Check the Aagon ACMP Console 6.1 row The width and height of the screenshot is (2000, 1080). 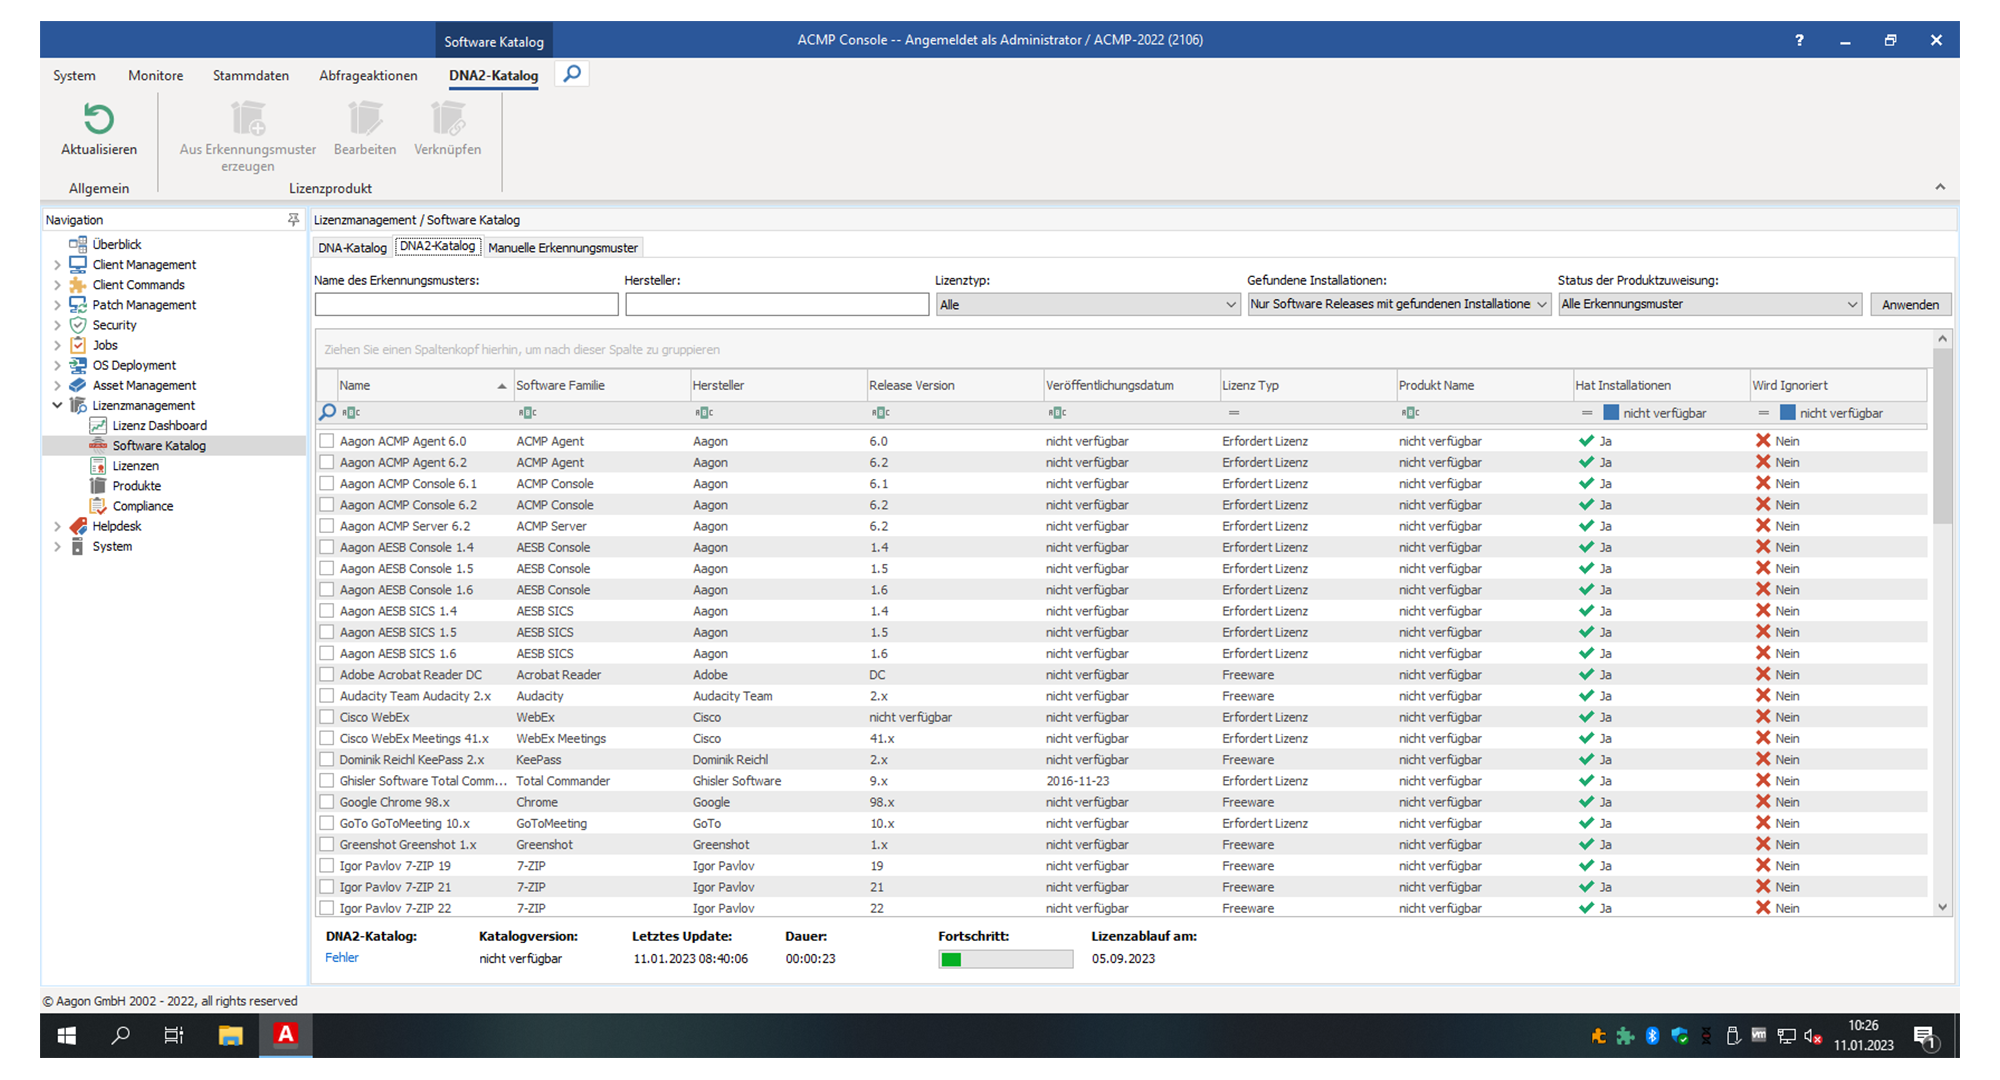326,483
